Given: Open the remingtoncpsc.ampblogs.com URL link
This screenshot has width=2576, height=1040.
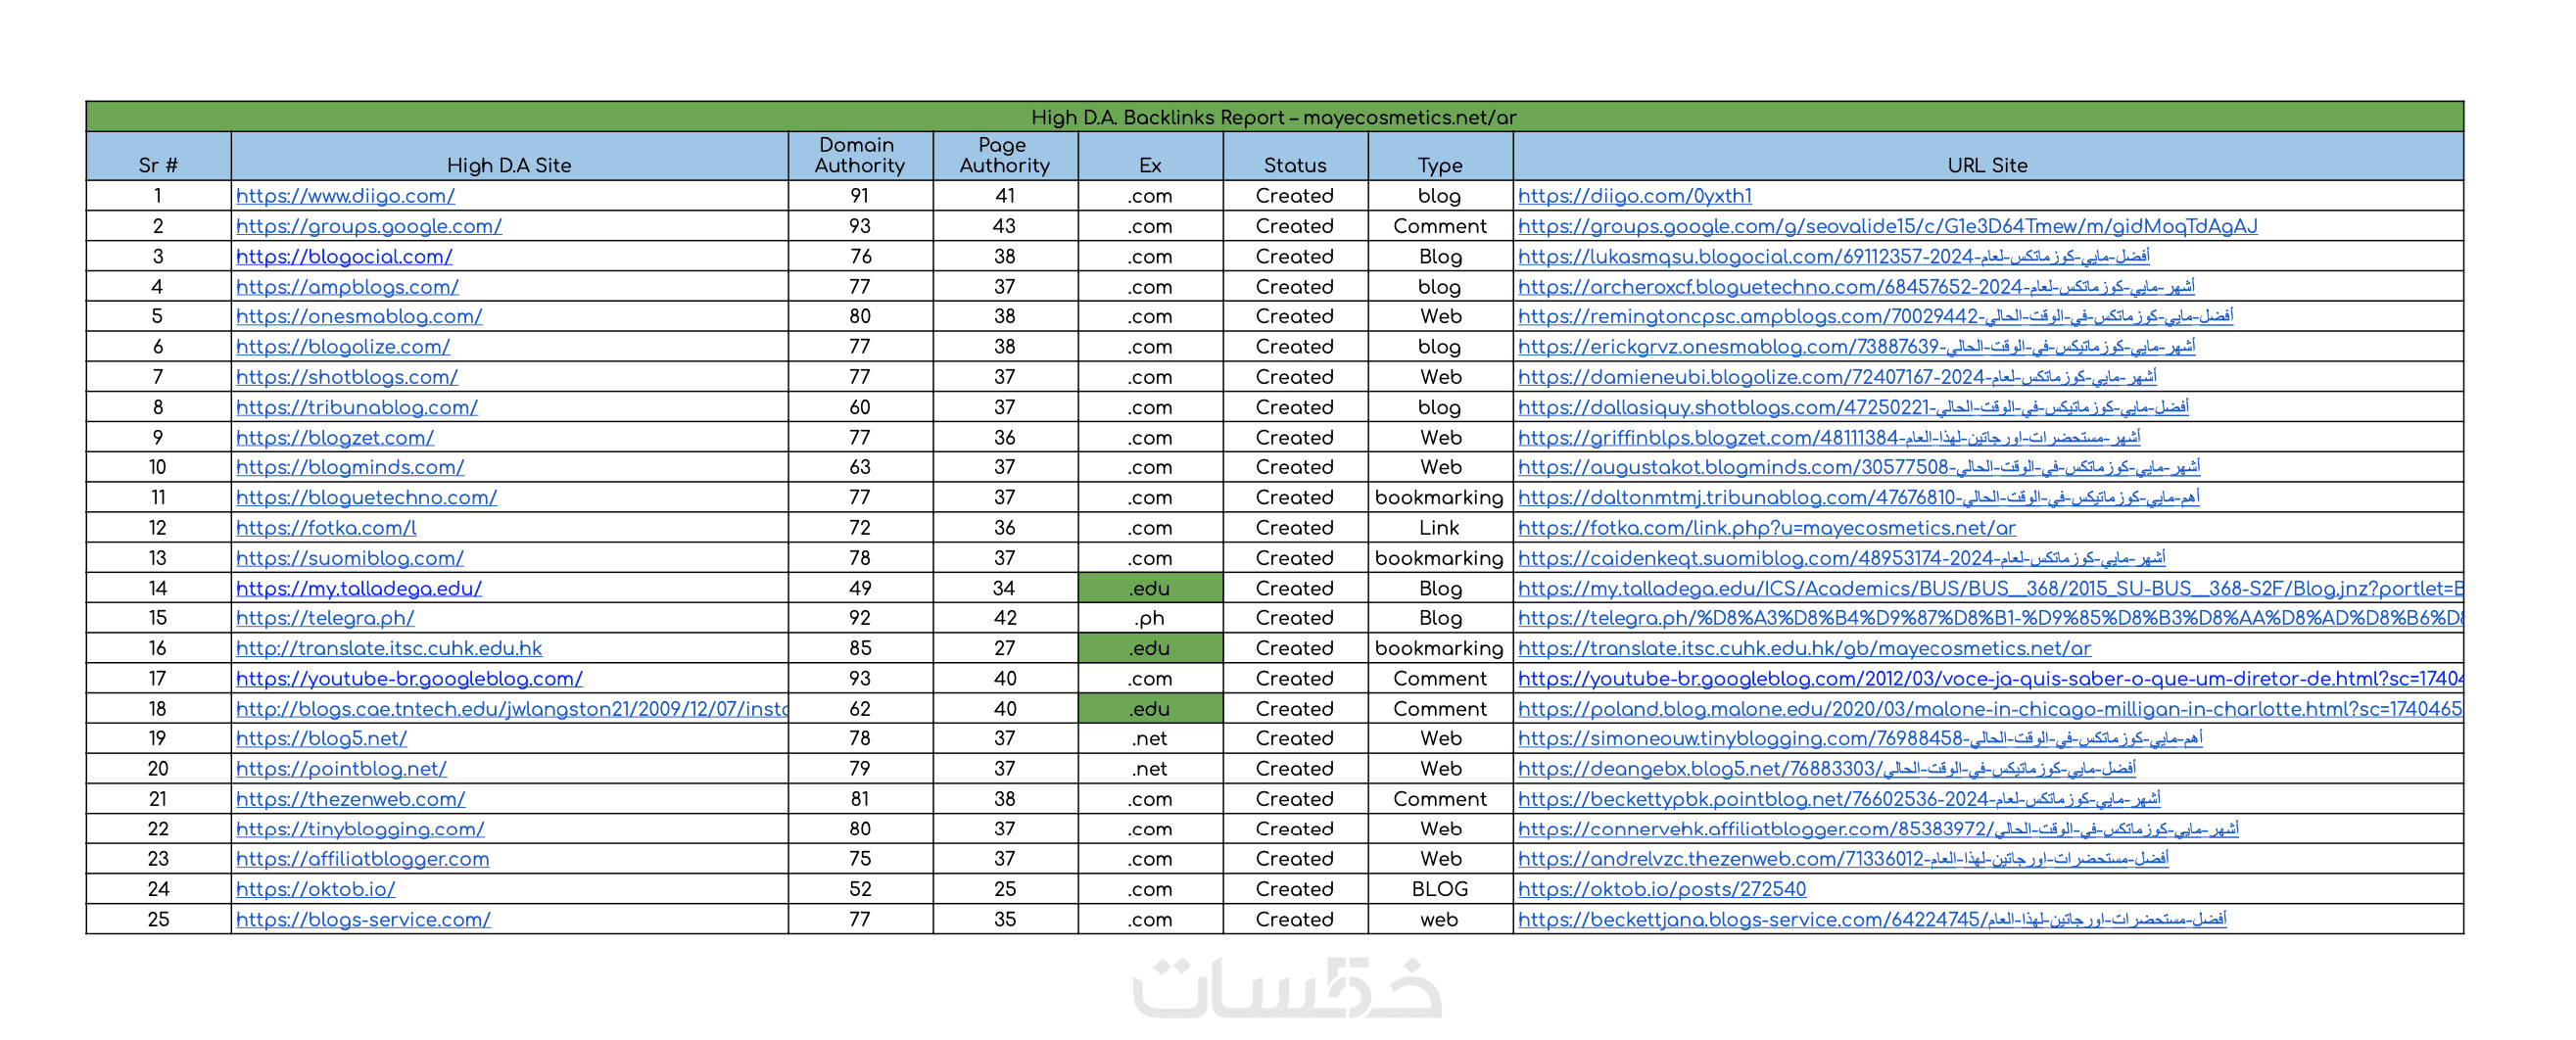Looking at the screenshot, I should (x=1875, y=316).
